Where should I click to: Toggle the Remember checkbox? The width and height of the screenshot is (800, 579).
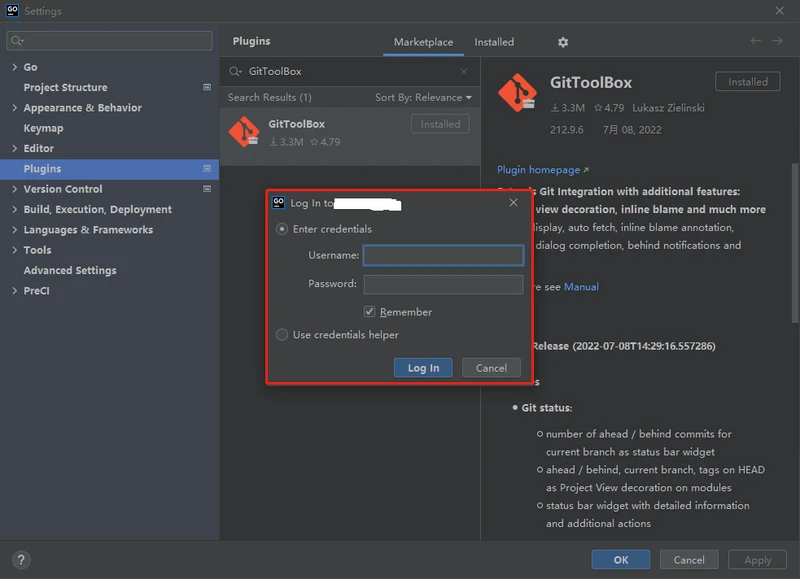pos(369,311)
